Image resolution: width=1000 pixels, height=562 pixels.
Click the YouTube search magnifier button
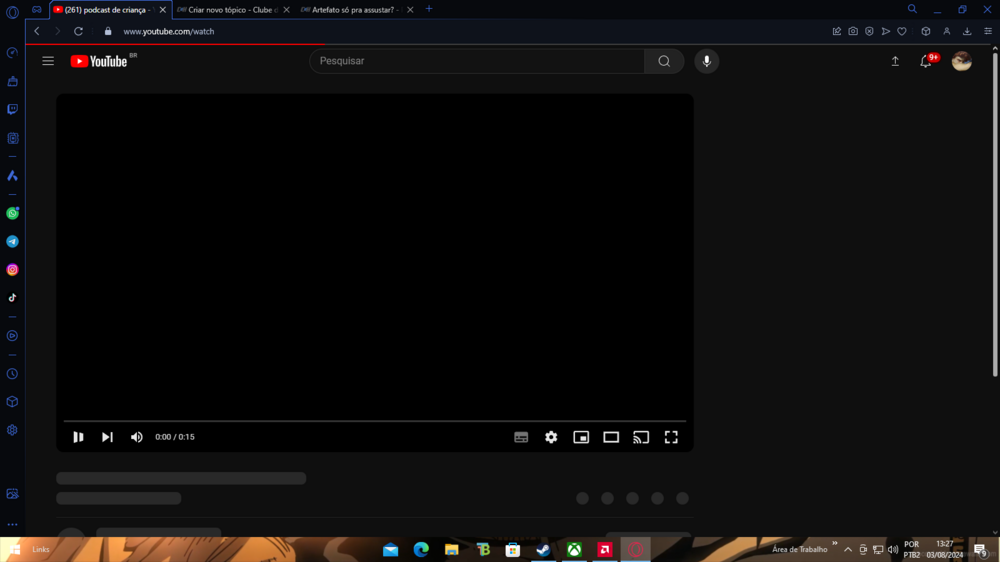pyautogui.click(x=664, y=61)
